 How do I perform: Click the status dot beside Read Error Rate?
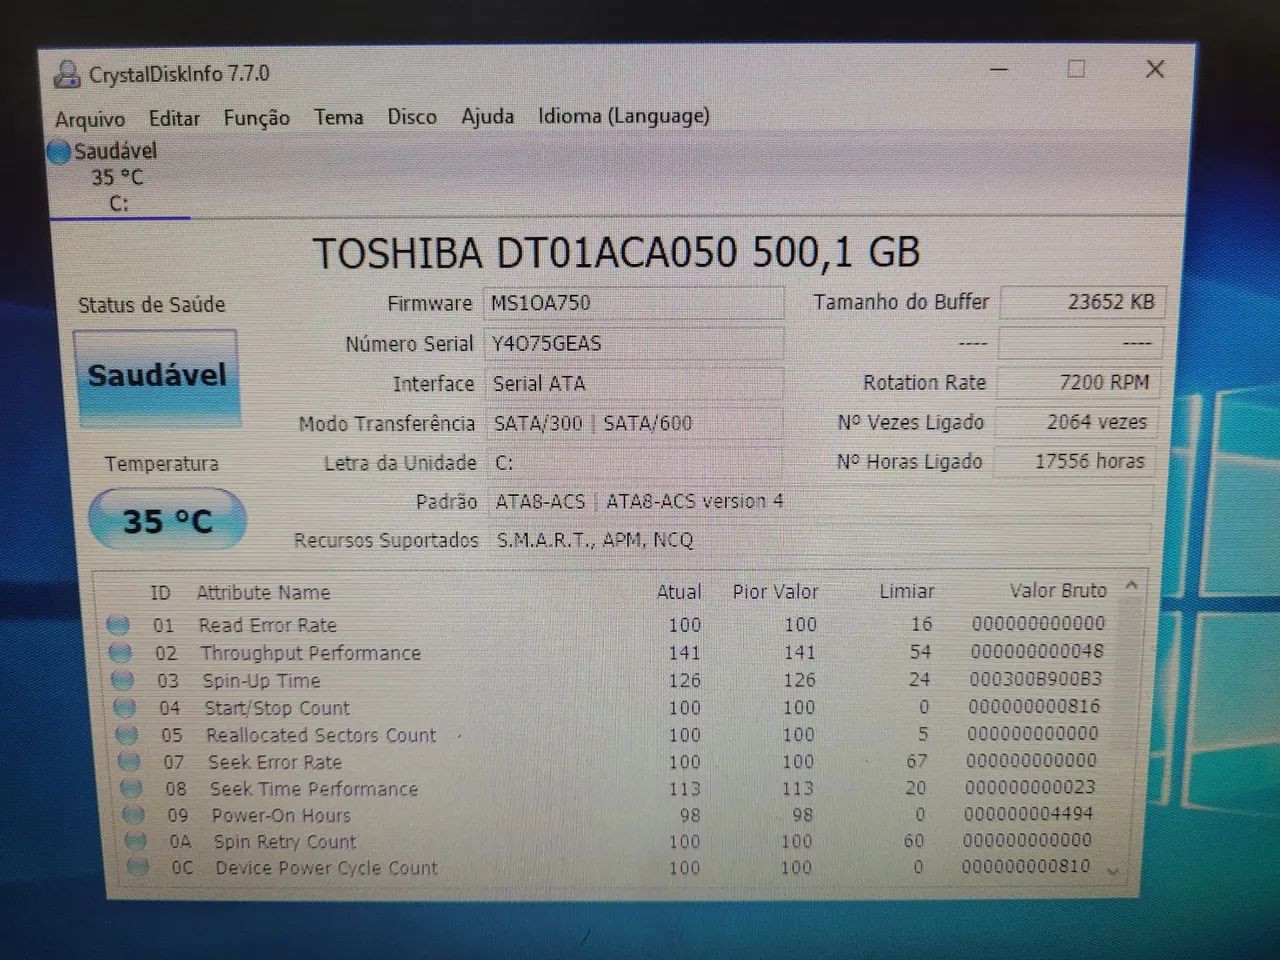(119, 625)
